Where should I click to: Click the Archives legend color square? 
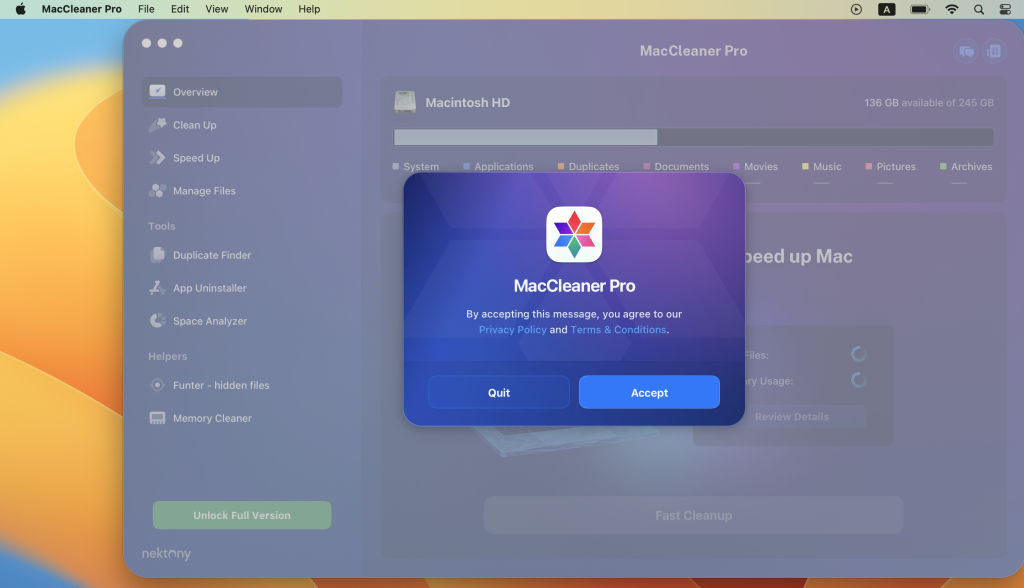pyautogui.click(x=943, y=167)
